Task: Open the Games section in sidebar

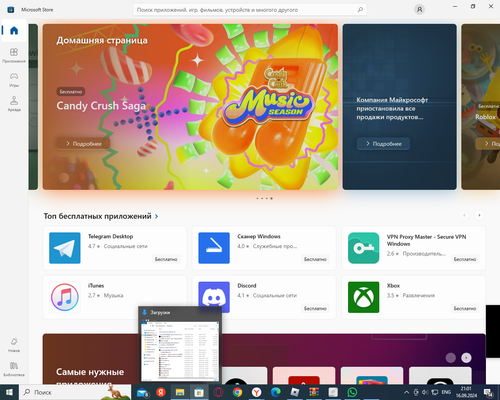Action: pyautogui.click(x=14, y=80)
